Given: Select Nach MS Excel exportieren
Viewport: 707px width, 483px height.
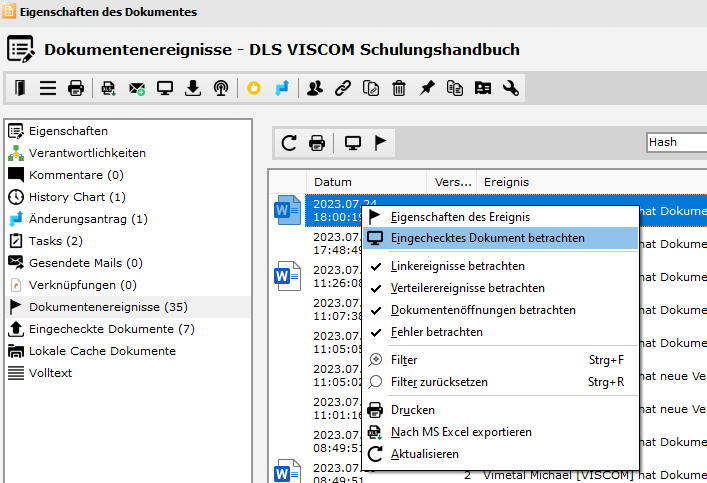Looking at the screenshot, I should [x=500, y=432].
